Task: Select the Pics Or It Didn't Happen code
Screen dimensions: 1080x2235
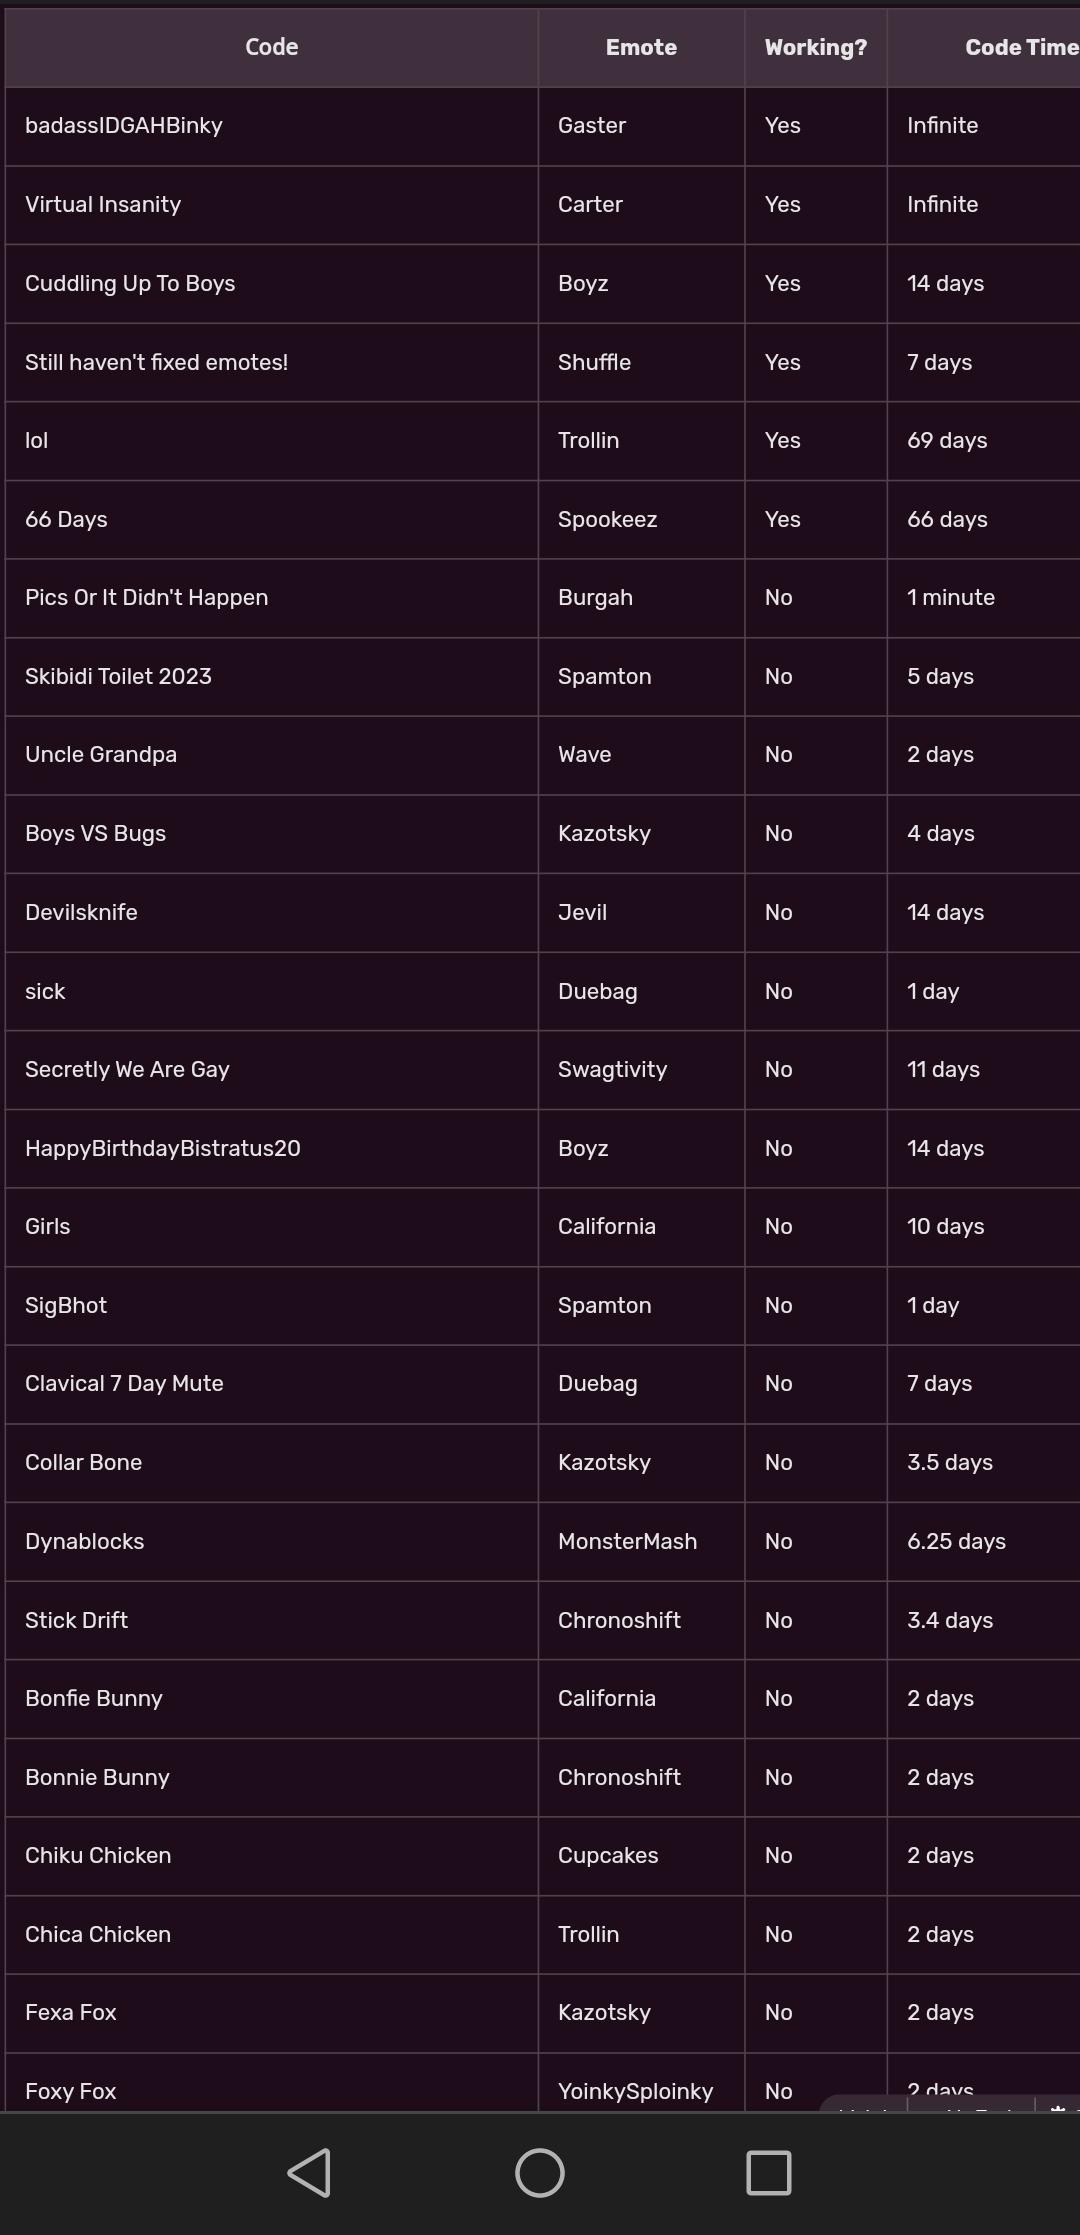Action: coord(146,598)
